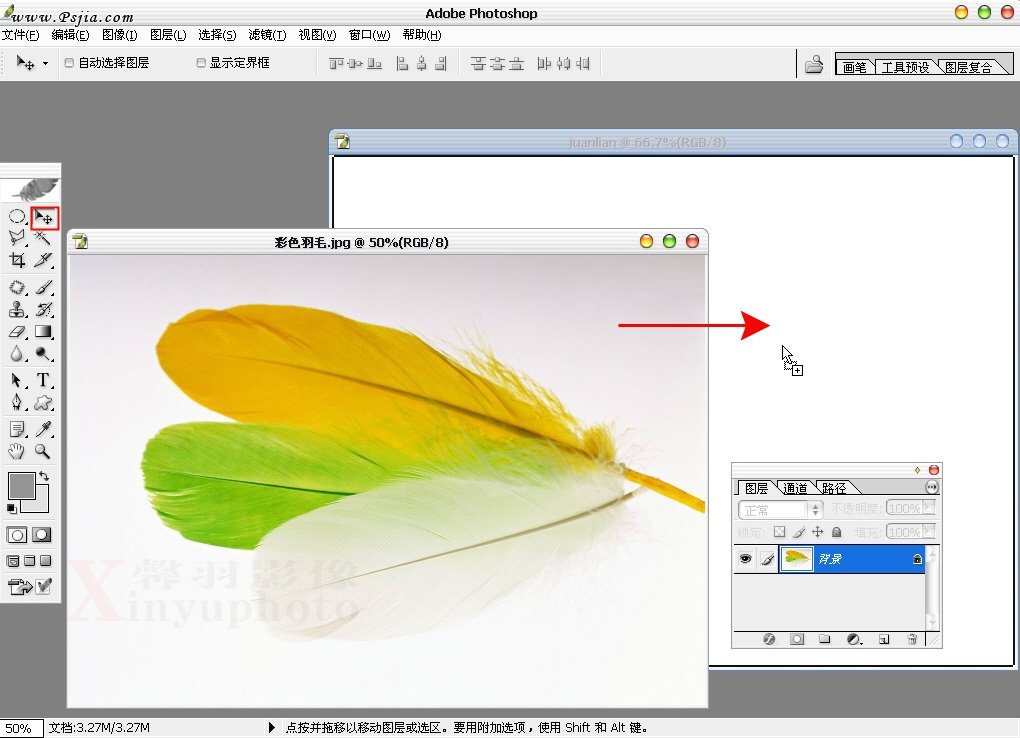1020x738 pixels.
Task: Open the Layers panel options menu
Action: tap(932, 487)
